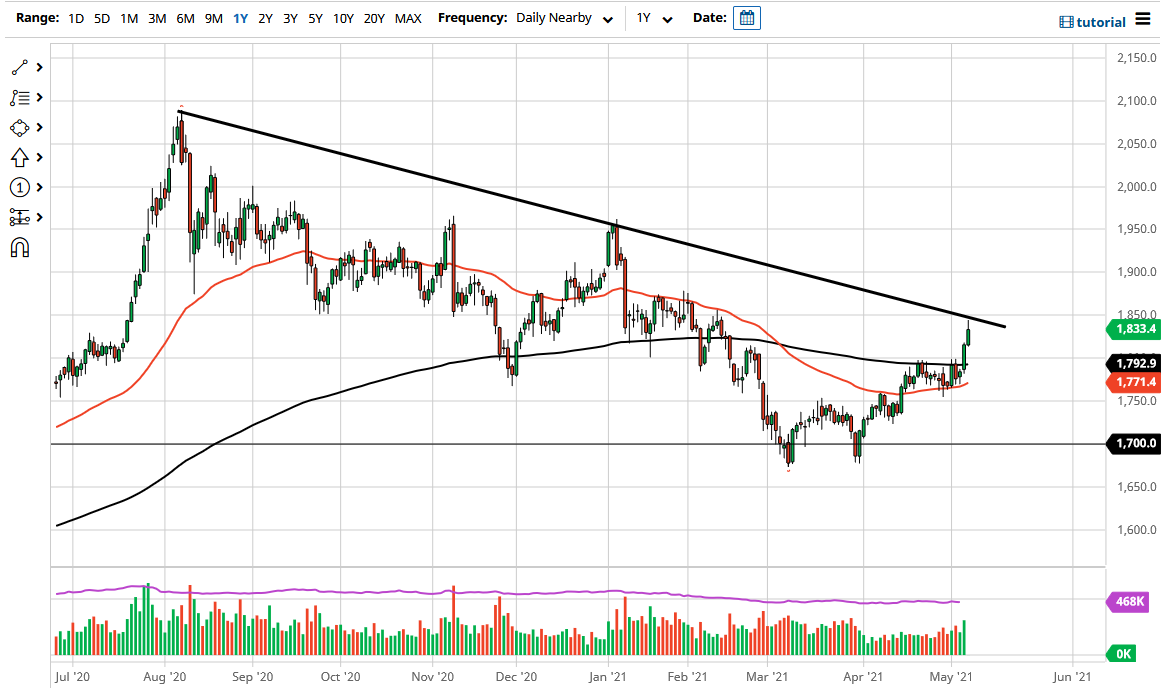Set range to 10Y

click(343, 19)
